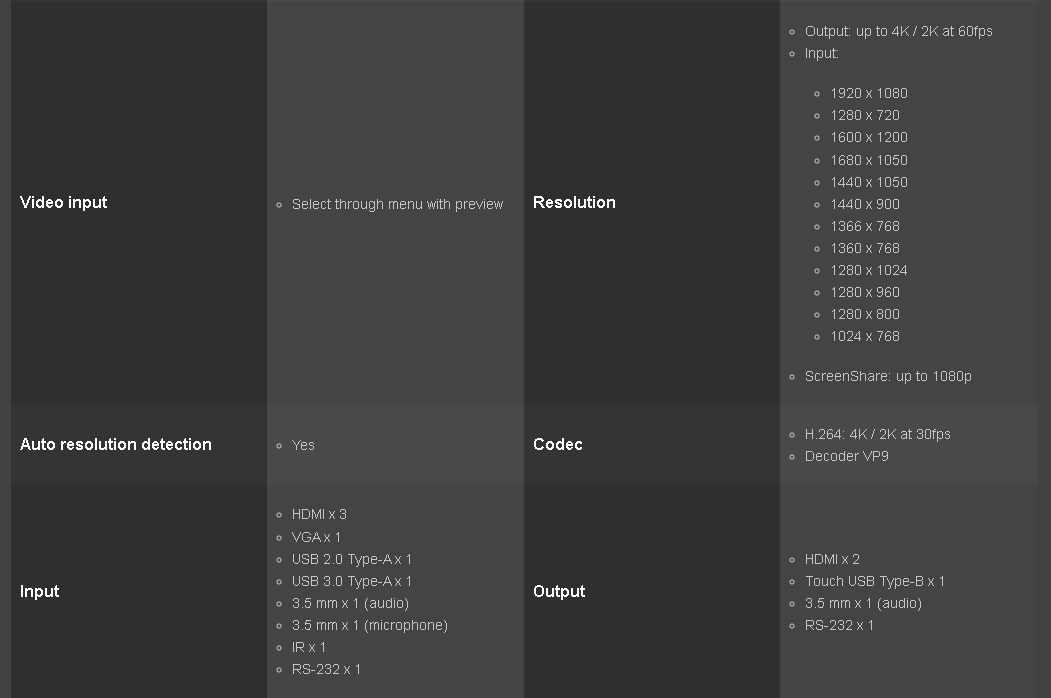1051x698 pixels.
Task: Click the H.264 codec entry
Action: coord(877,434)
